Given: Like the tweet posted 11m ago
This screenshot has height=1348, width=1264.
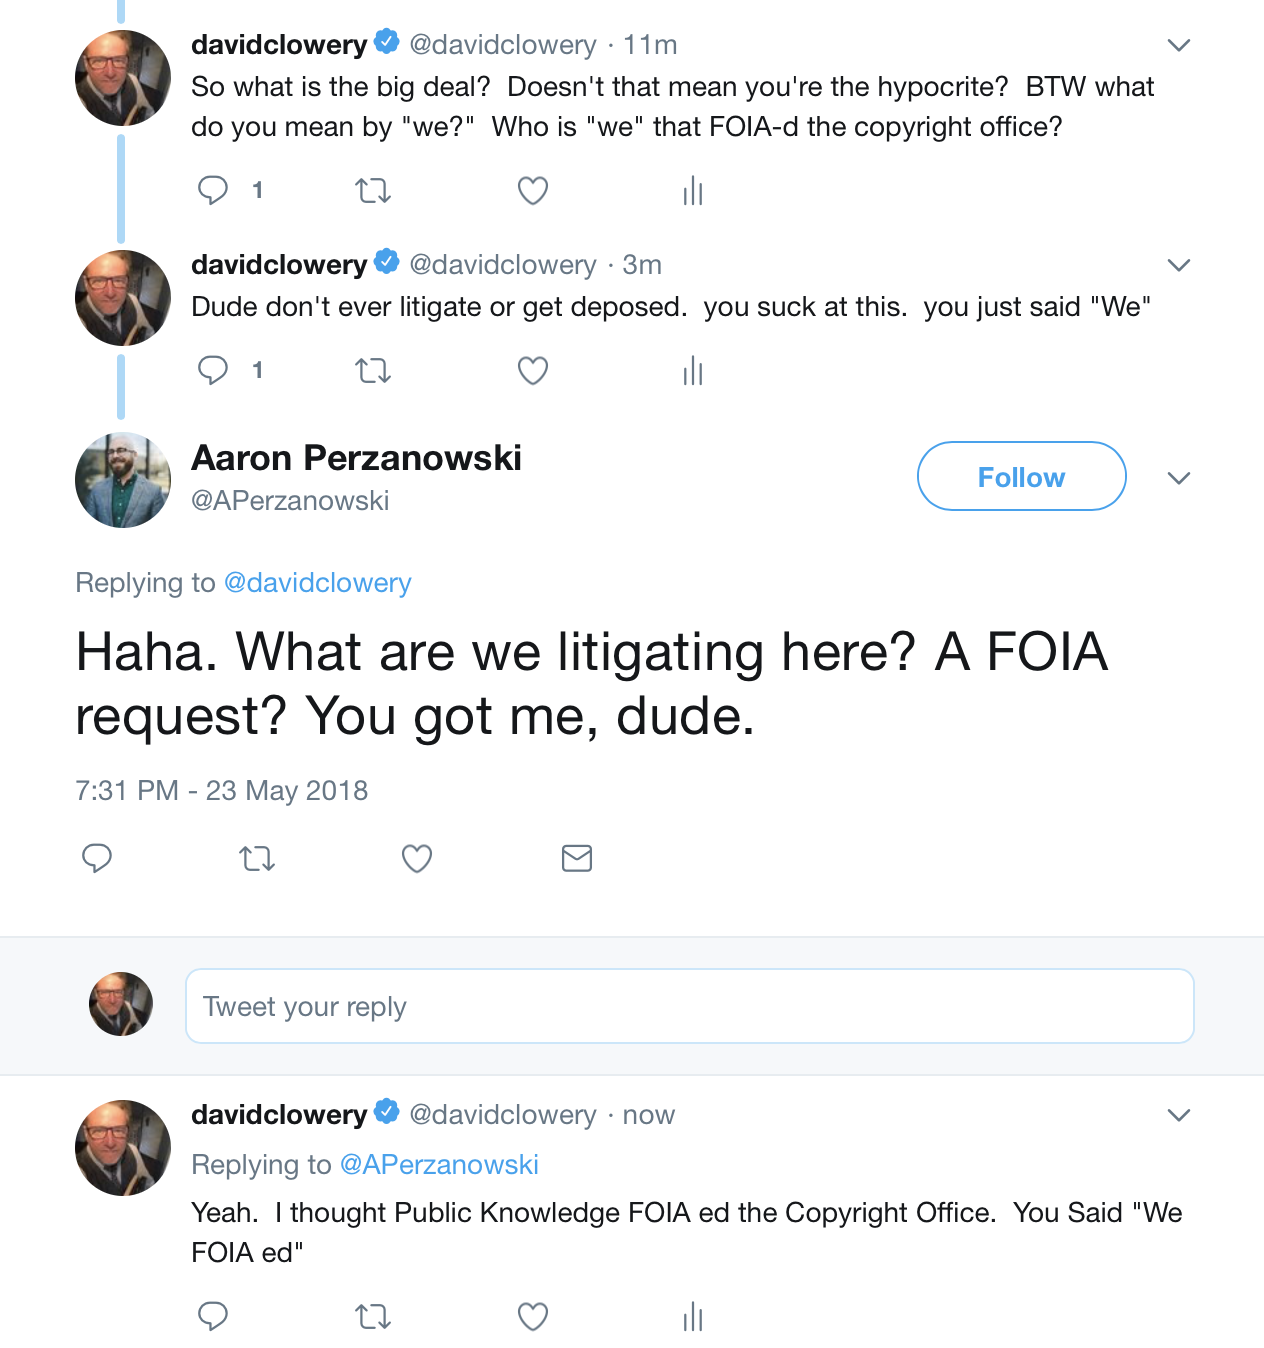Looking at the screenshot, I should [533, 190].
